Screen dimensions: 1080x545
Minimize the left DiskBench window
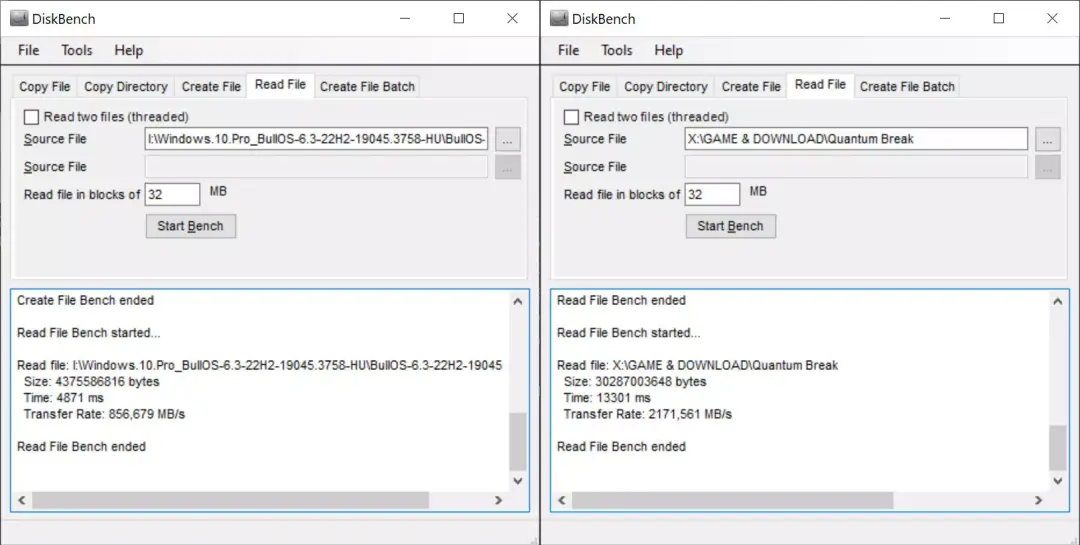click(x=405, y=19)
